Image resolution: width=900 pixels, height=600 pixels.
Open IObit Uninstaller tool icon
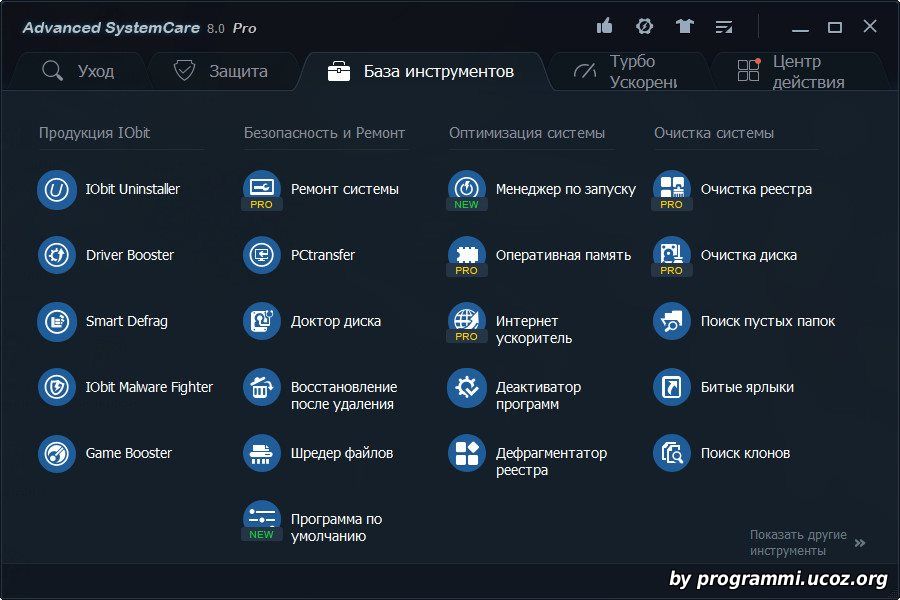[57, 189]
